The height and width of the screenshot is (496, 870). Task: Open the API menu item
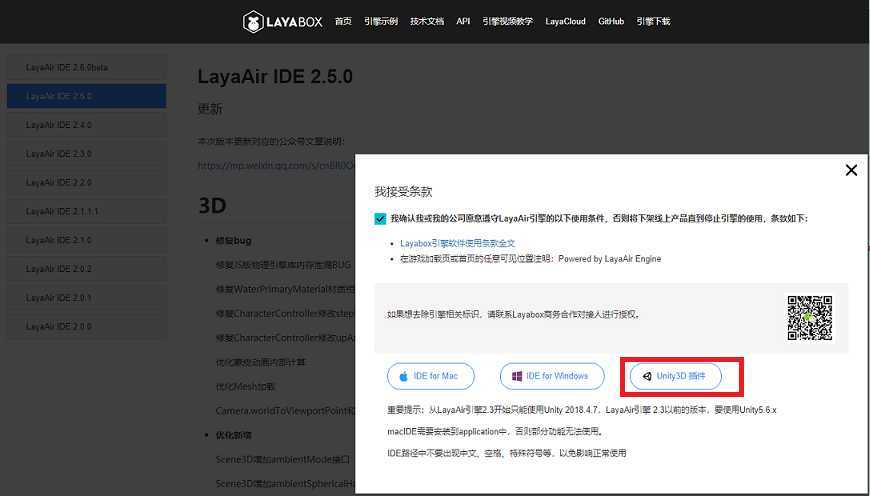coord(463,22)
